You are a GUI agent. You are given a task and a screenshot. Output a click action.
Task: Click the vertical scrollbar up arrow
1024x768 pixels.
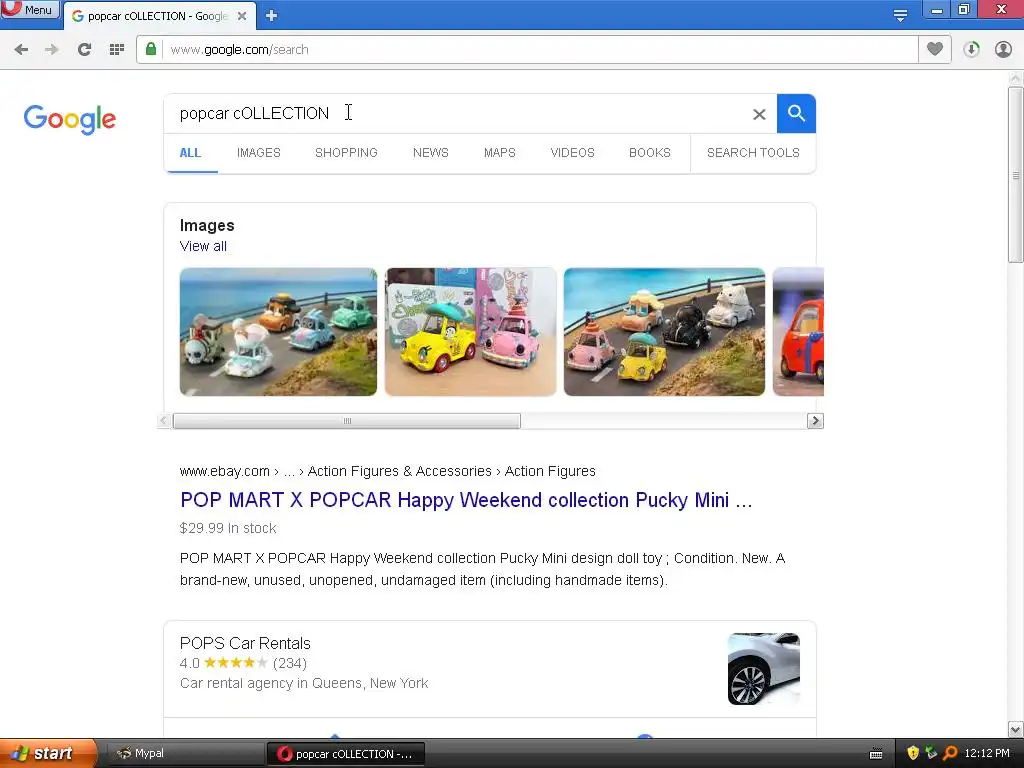click(x=1016, y=78)
